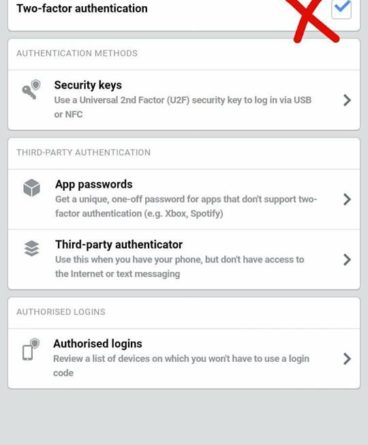
Task: Click the Two-factor authentication label
Action: pyautogui.click(x=82, y=8)
